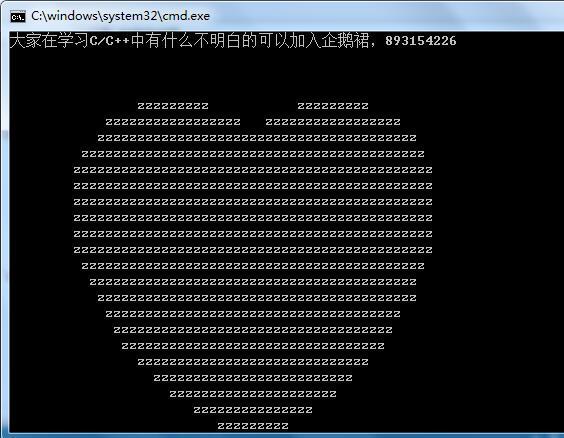Click the left top lobe of the heart

(x=173, y=106)
